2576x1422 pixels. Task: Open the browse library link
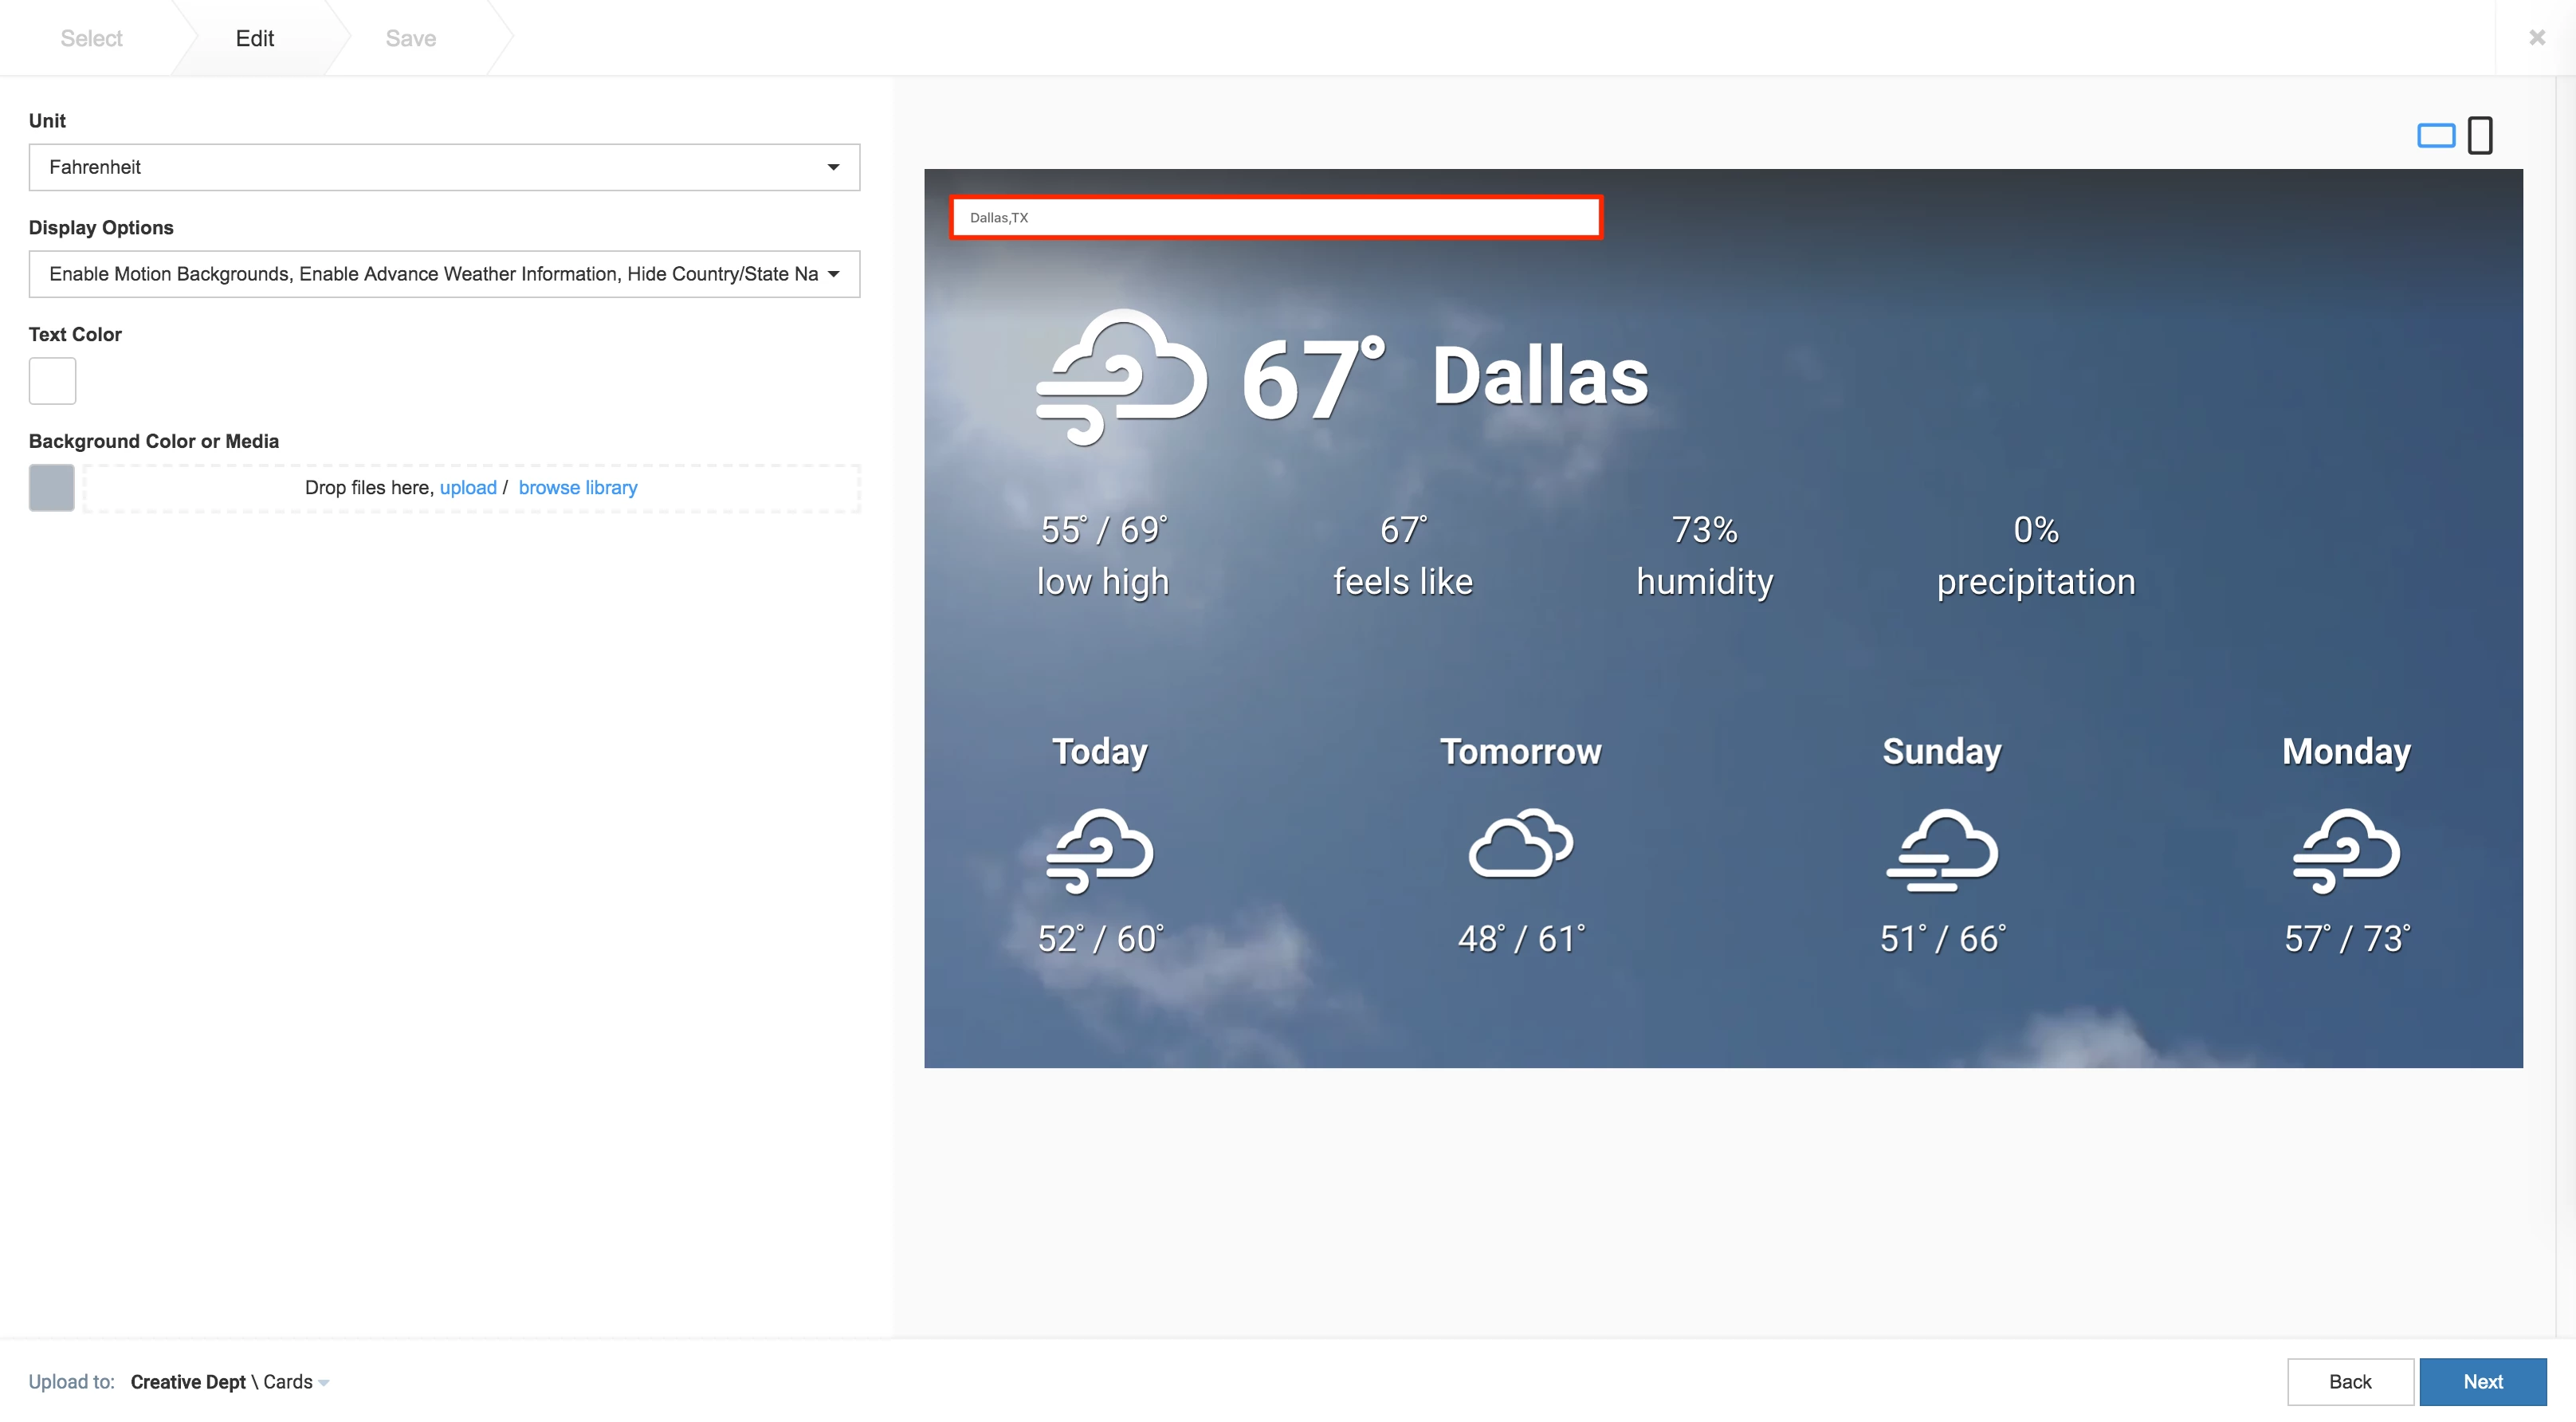coord(577,488)
